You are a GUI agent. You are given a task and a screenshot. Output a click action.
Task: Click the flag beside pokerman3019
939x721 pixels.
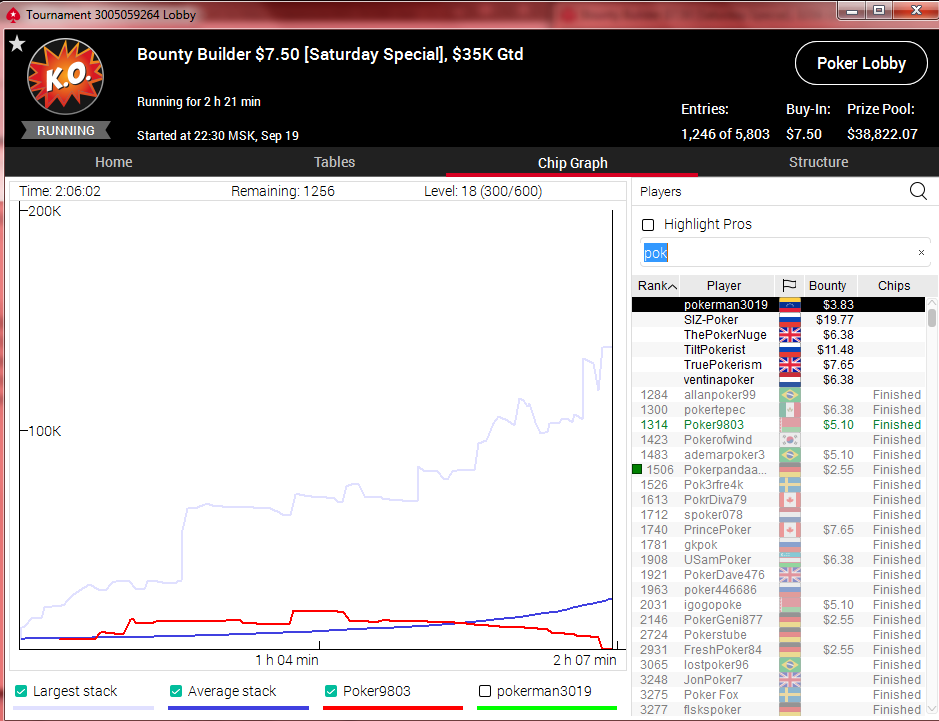(789, 305)
